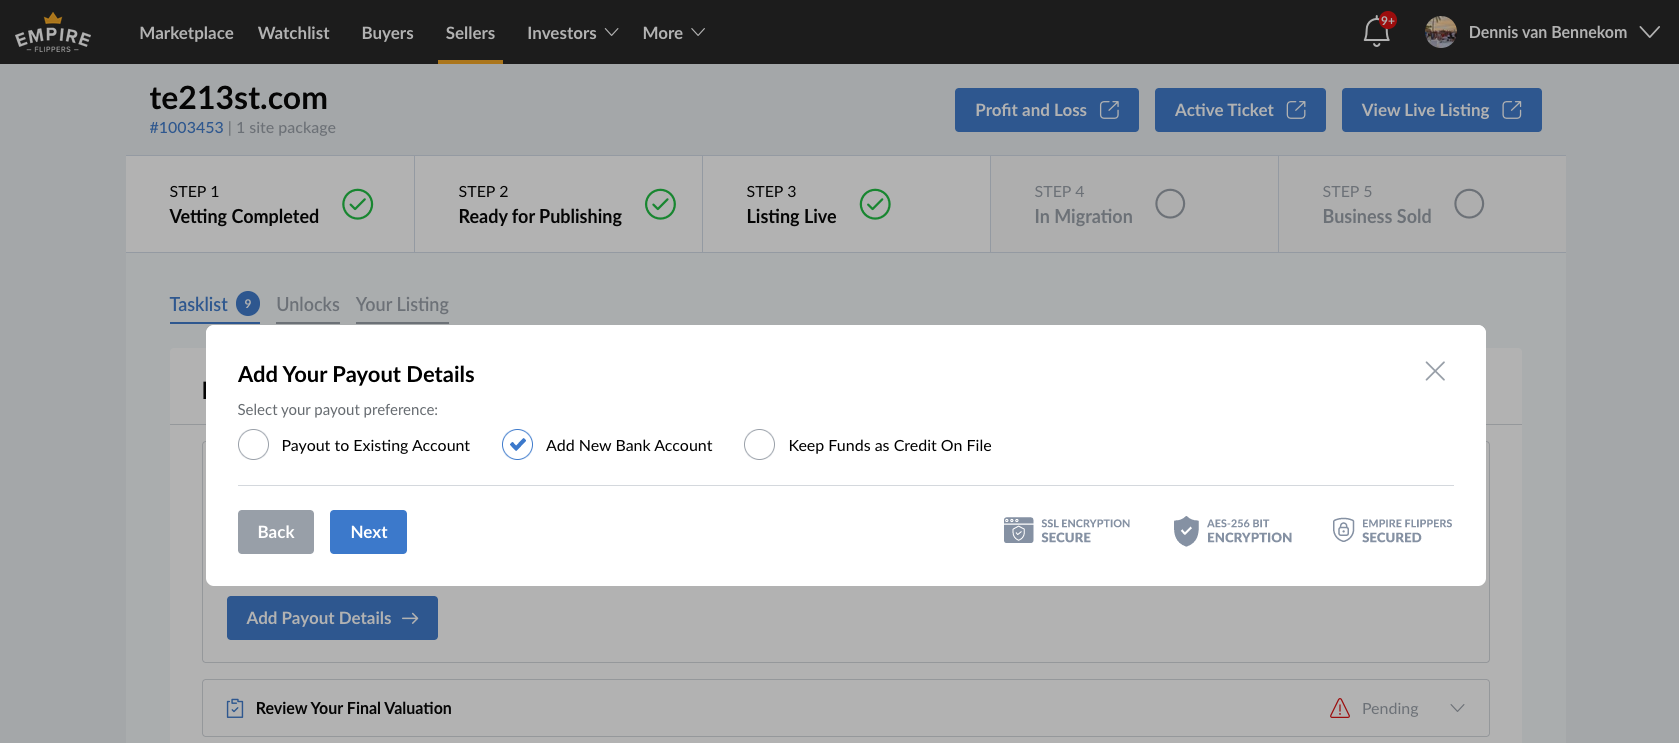Click the Step 4 In Migration circle
Viewport: 1679px width, 743px height.
pyautogui.click(x=1170, y=204)
